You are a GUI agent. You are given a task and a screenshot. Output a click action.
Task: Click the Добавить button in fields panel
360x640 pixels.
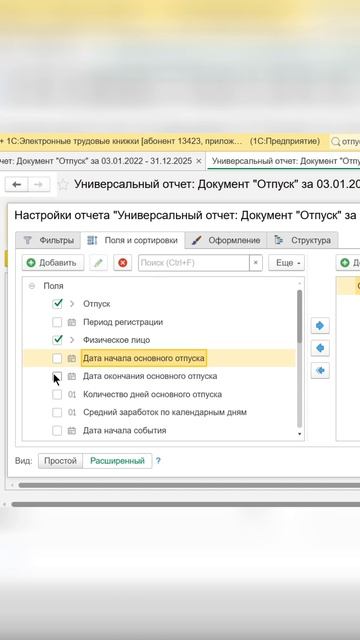[x=53, y=263]
